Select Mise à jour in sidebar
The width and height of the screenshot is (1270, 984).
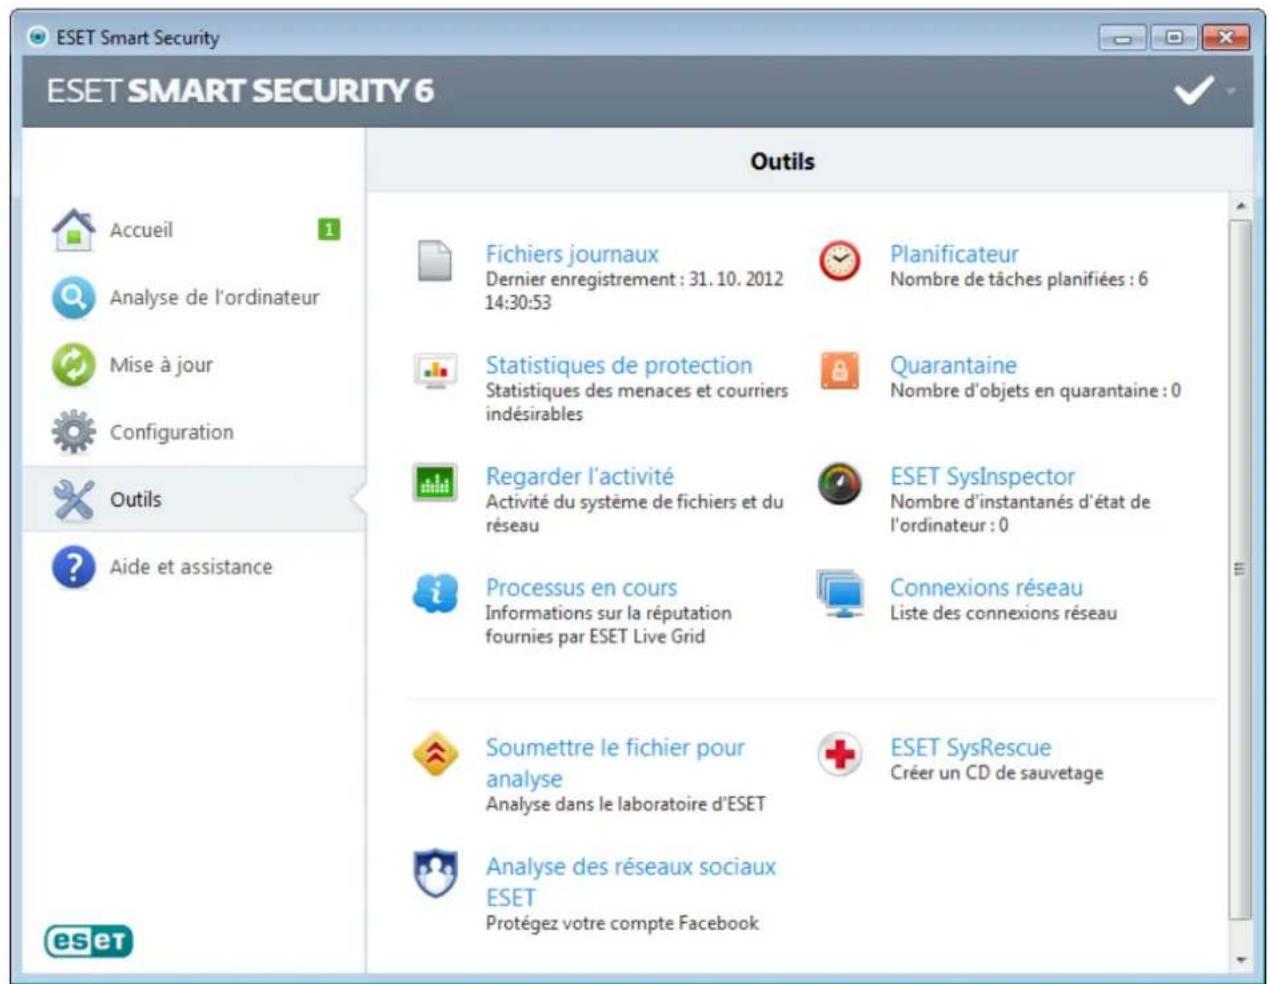(x=161, y=365)
